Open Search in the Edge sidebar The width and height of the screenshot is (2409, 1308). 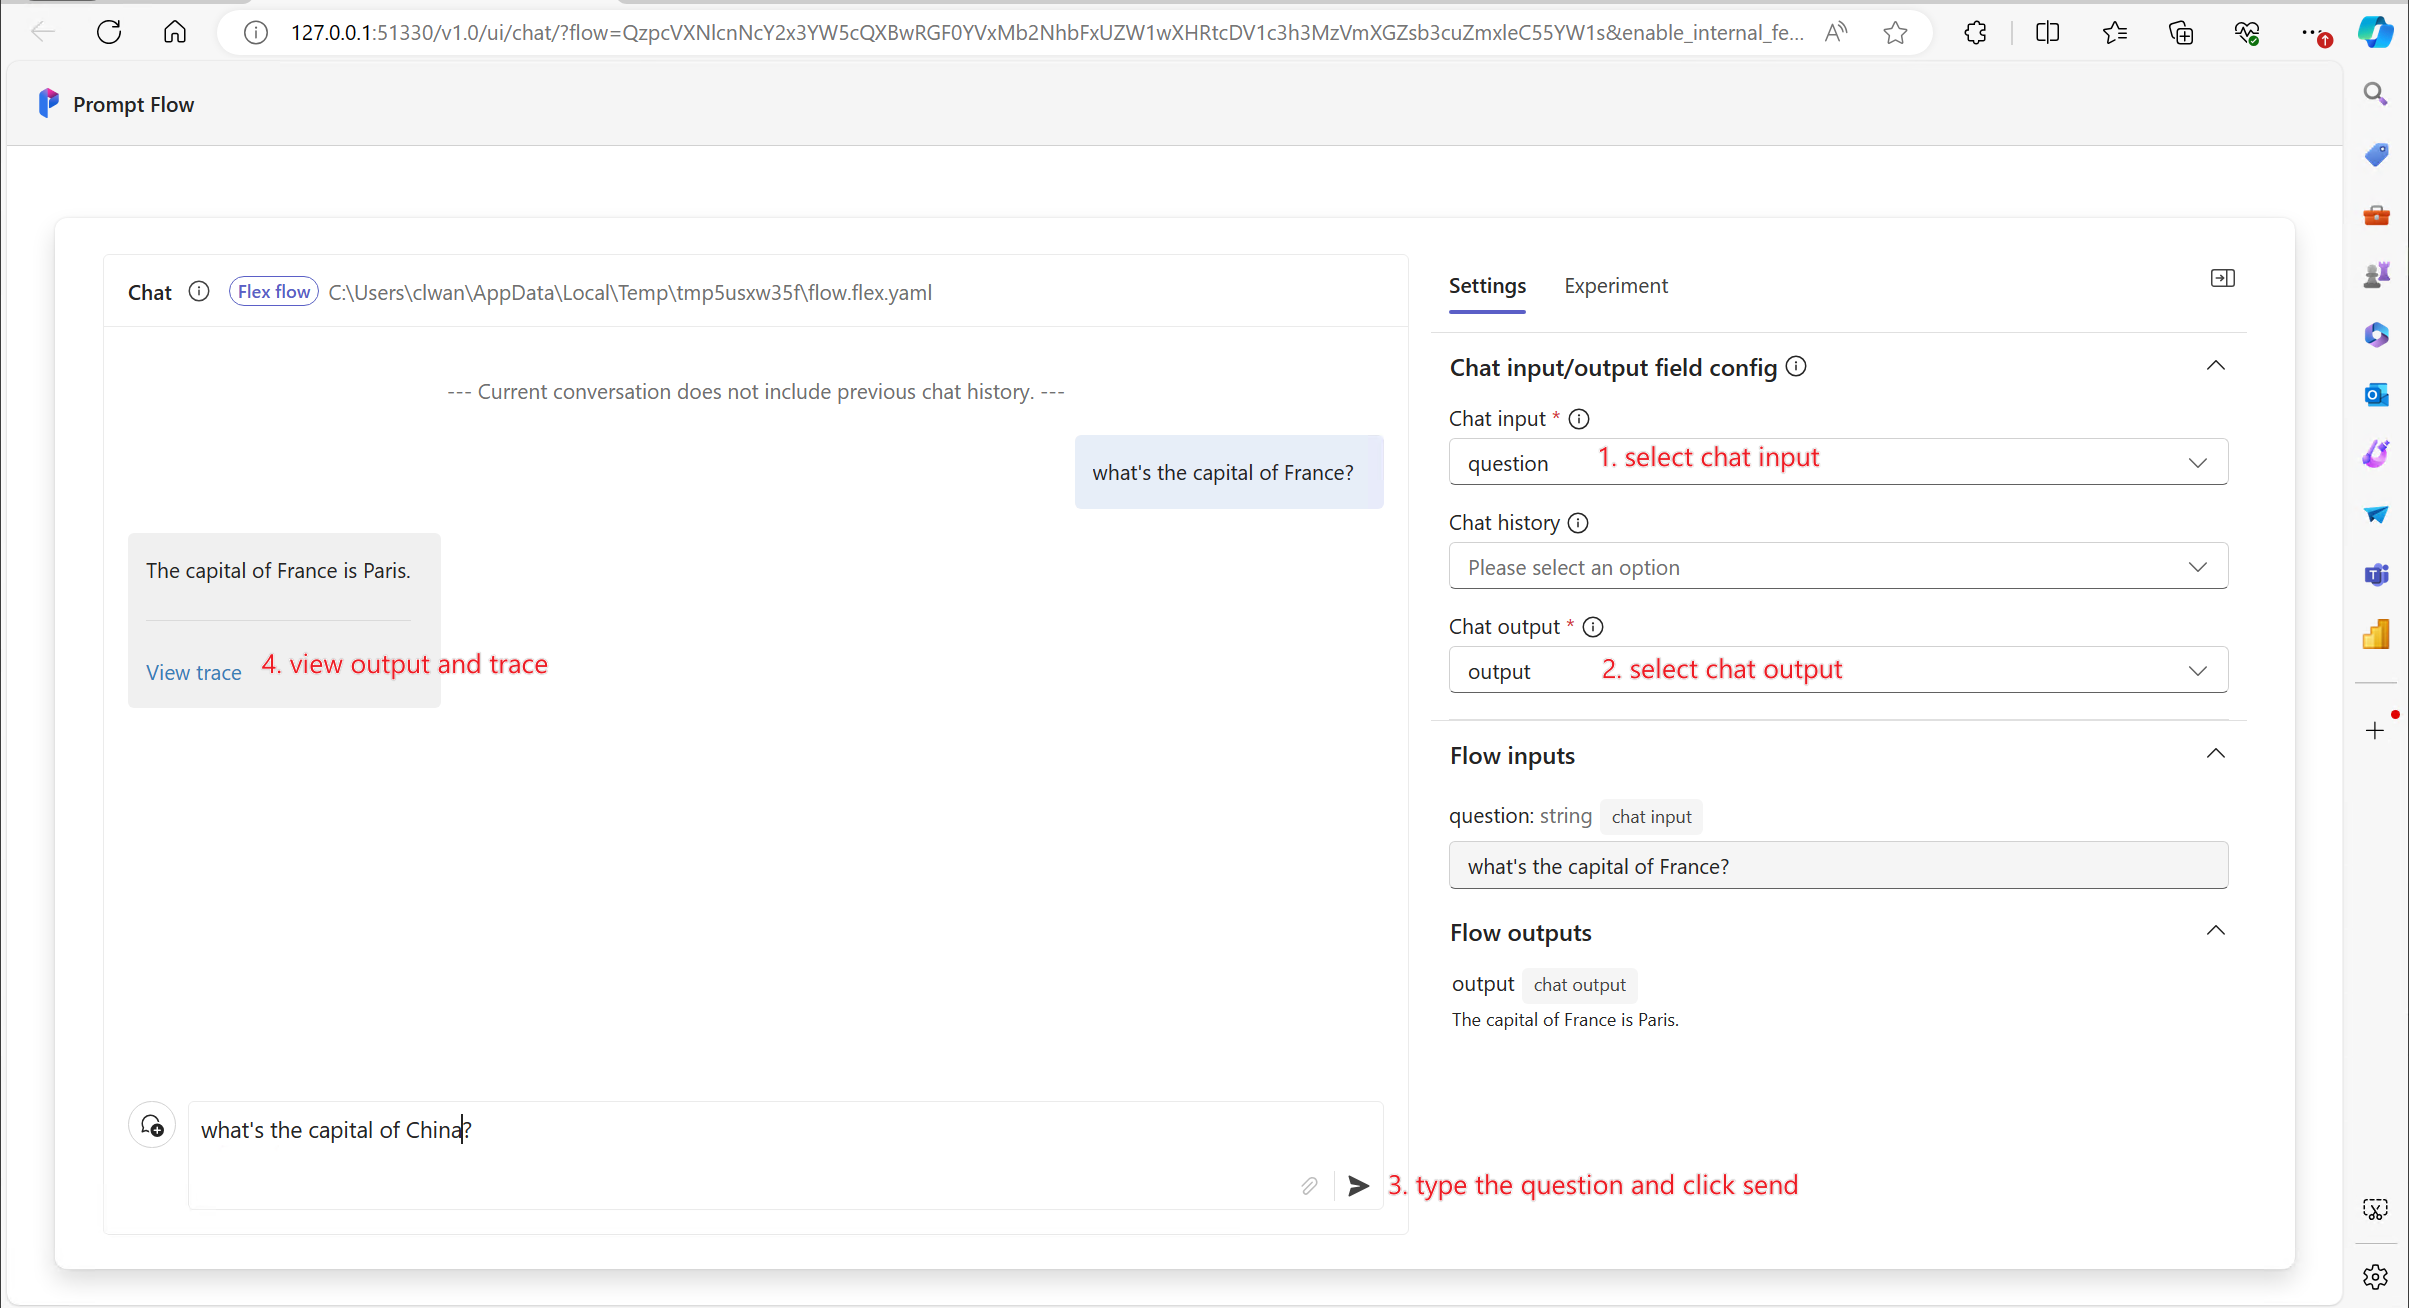(2375, 93)
